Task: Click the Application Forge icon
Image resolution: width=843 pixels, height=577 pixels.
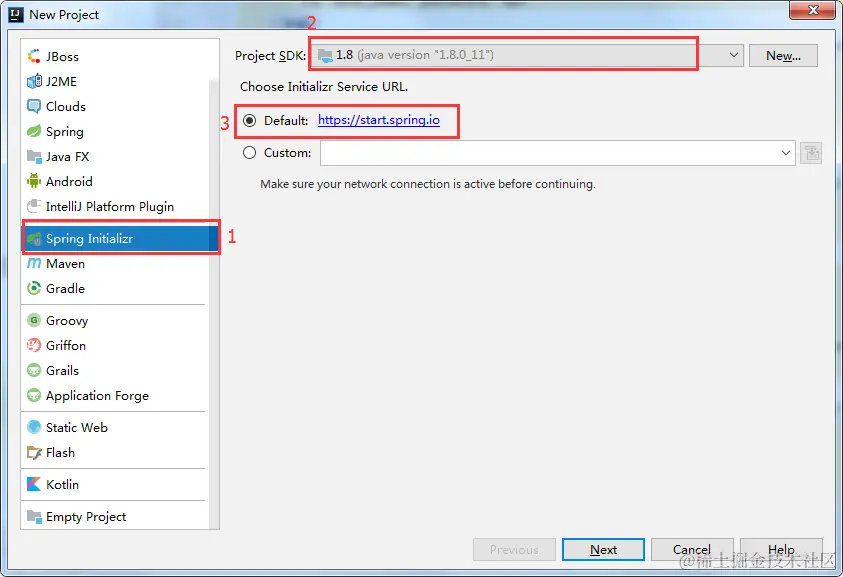Action: (34, 395)
